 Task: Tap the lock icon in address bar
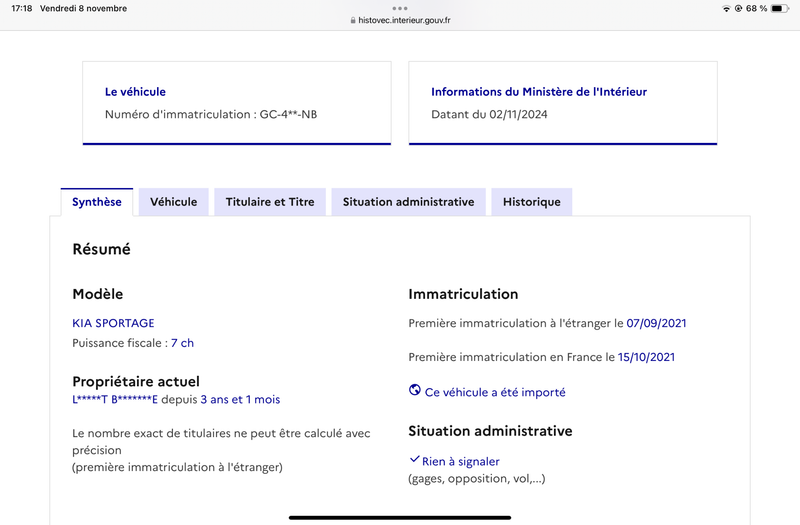(353, 20)
